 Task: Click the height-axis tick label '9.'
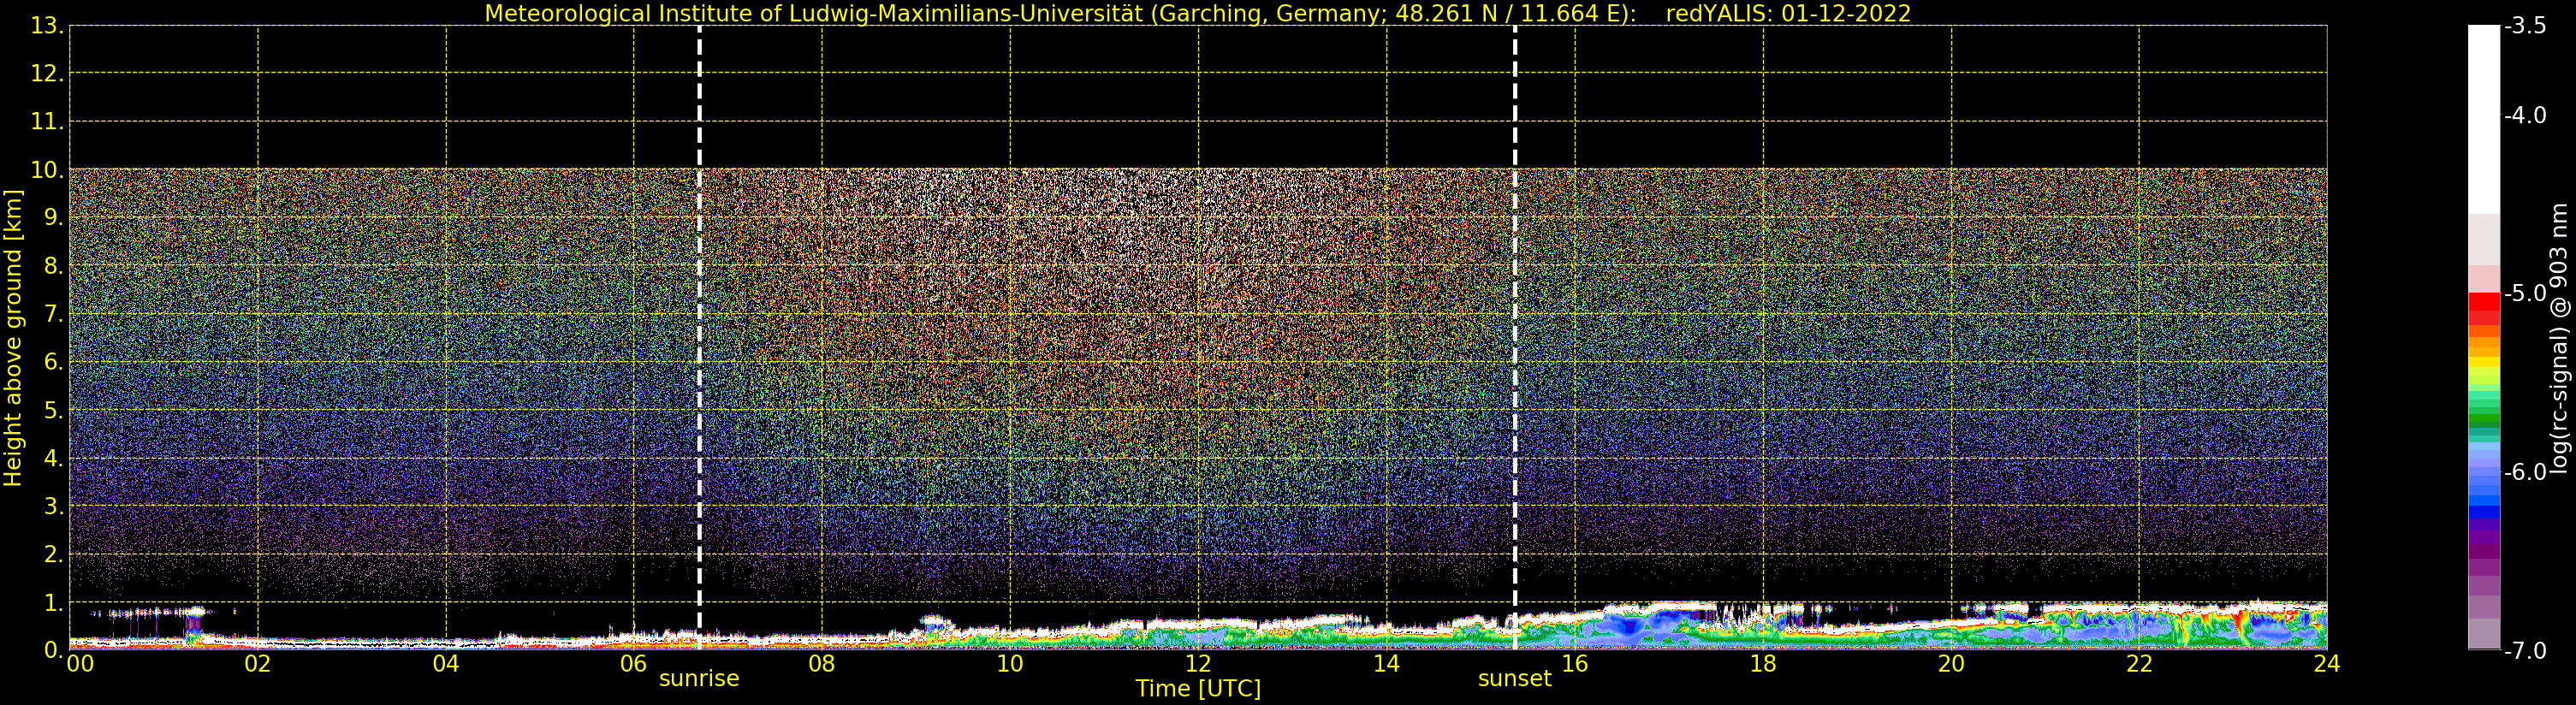tap(54, 218)
